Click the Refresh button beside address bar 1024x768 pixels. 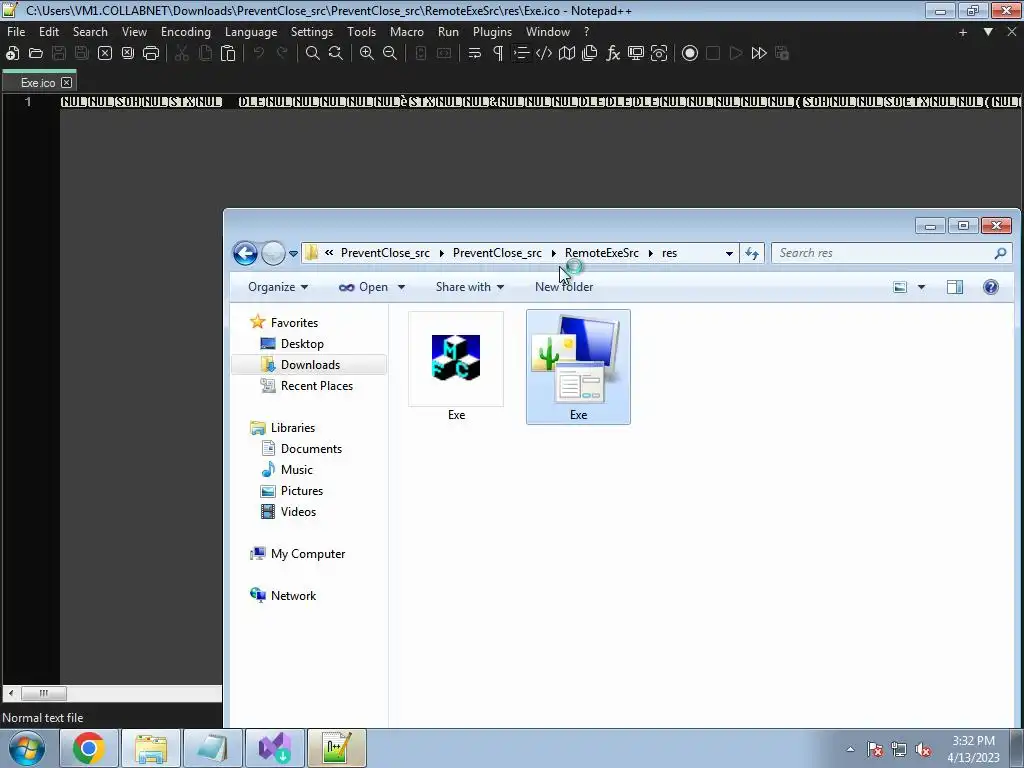coord(752,253)
